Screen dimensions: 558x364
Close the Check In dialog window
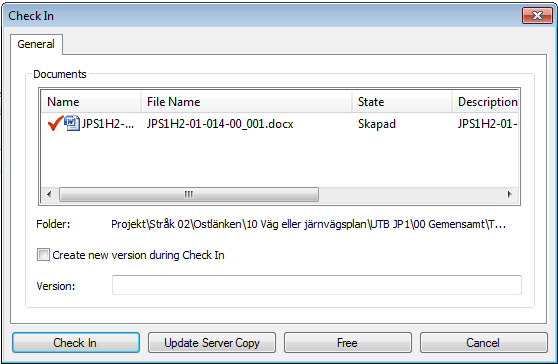coord(537,16)
